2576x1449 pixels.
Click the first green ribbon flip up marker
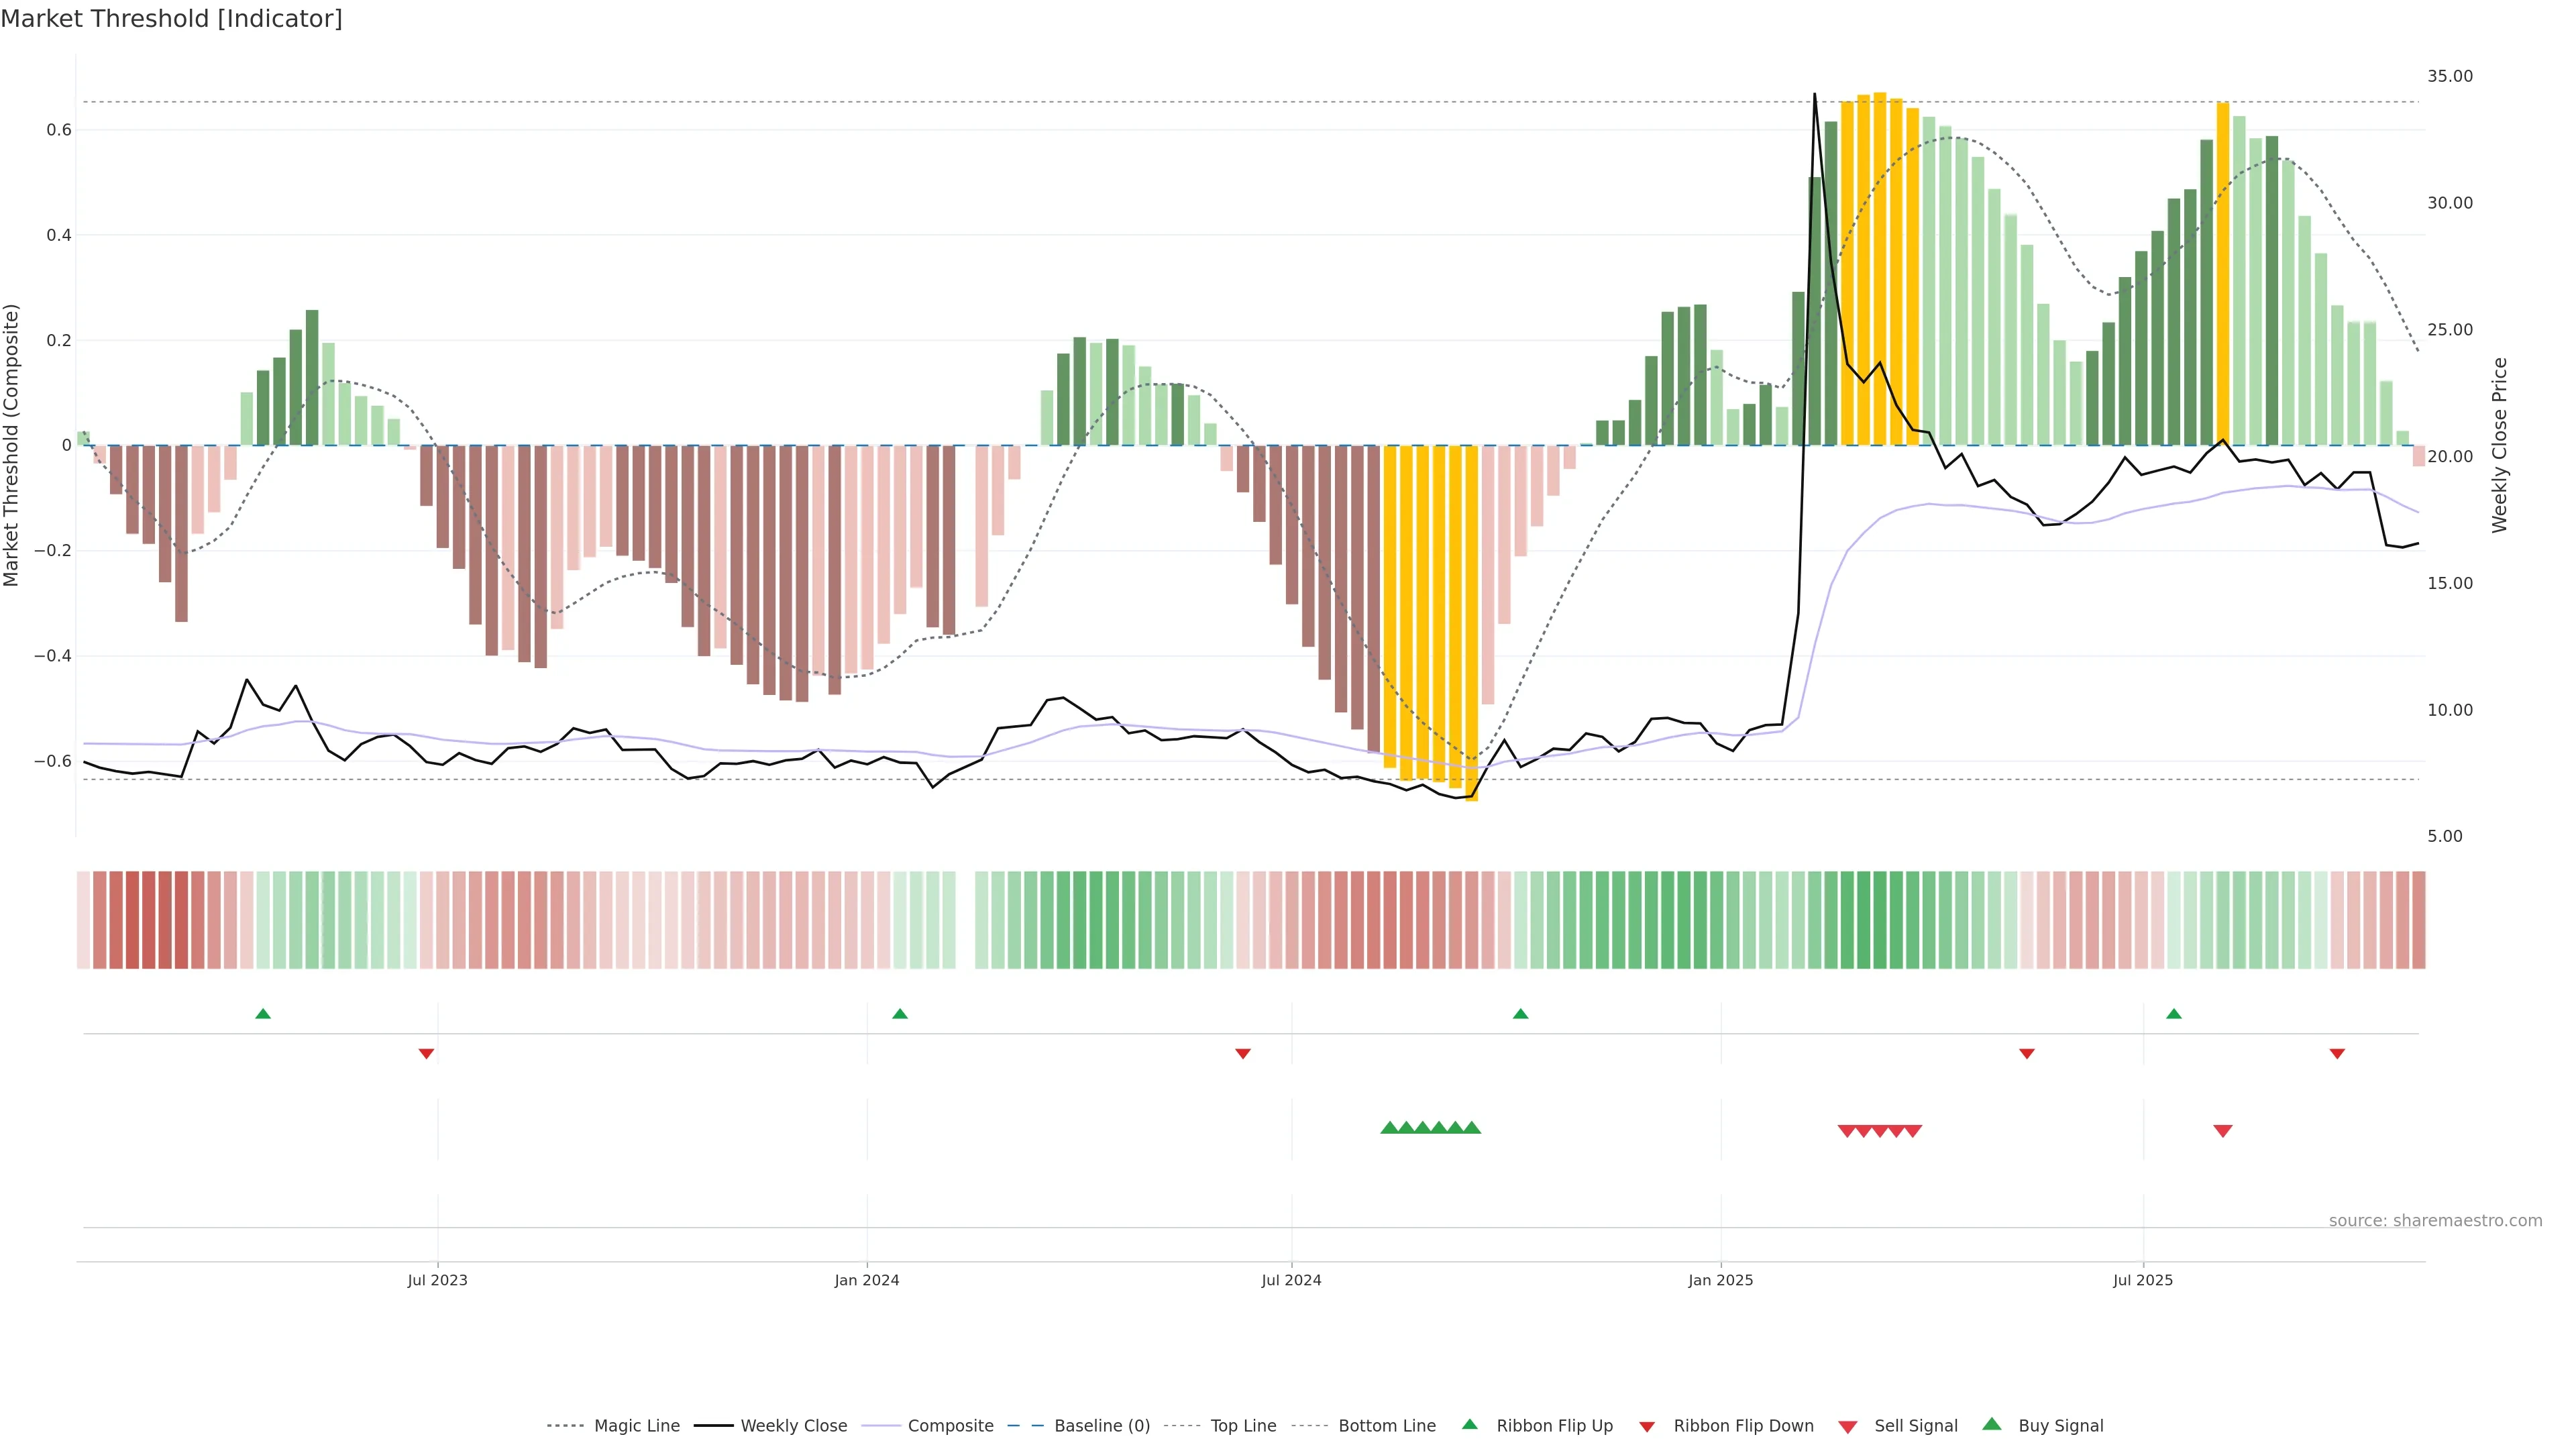click(x=263, y=1014)
